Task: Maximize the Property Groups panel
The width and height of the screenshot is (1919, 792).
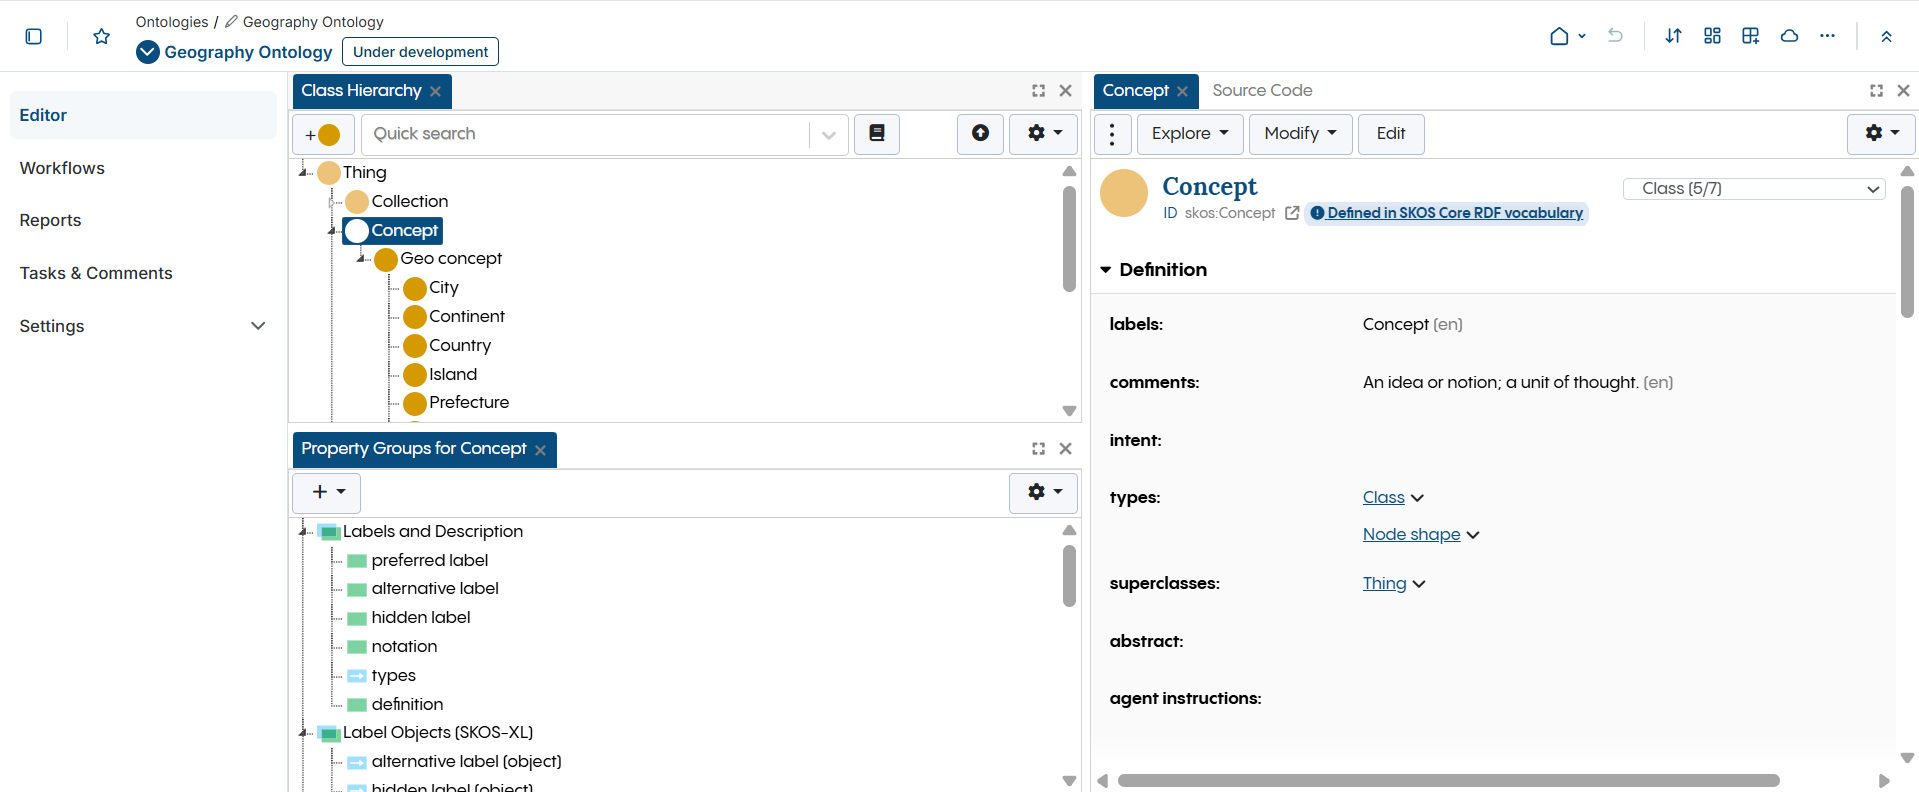Action: 1038,449
